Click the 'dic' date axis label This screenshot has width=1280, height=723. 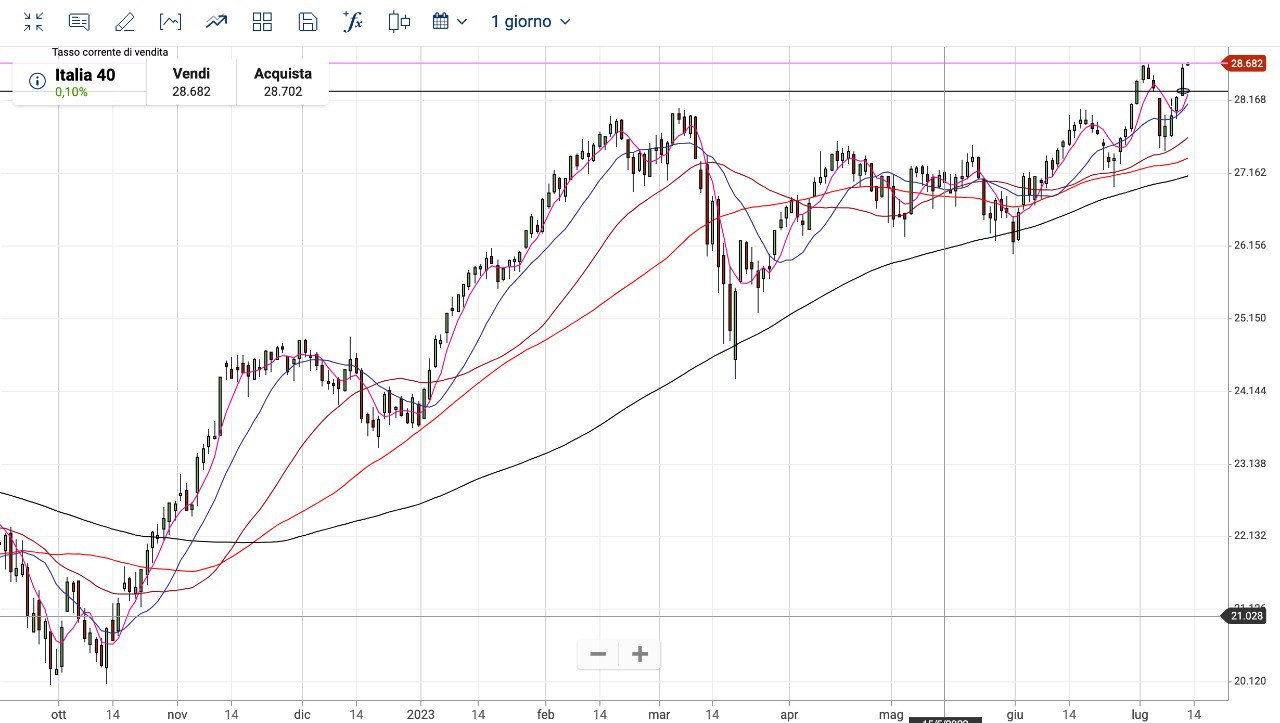[303, 714]
